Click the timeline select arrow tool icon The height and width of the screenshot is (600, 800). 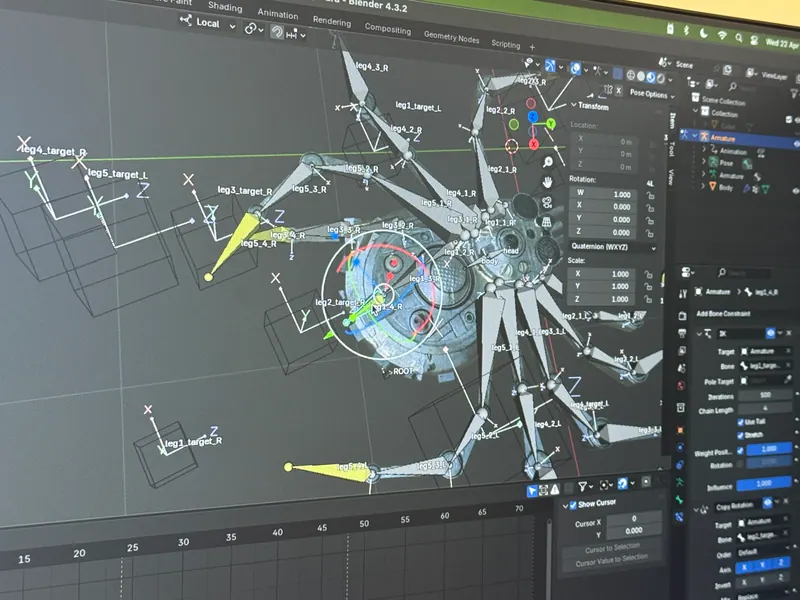click(x=532, y=490)
